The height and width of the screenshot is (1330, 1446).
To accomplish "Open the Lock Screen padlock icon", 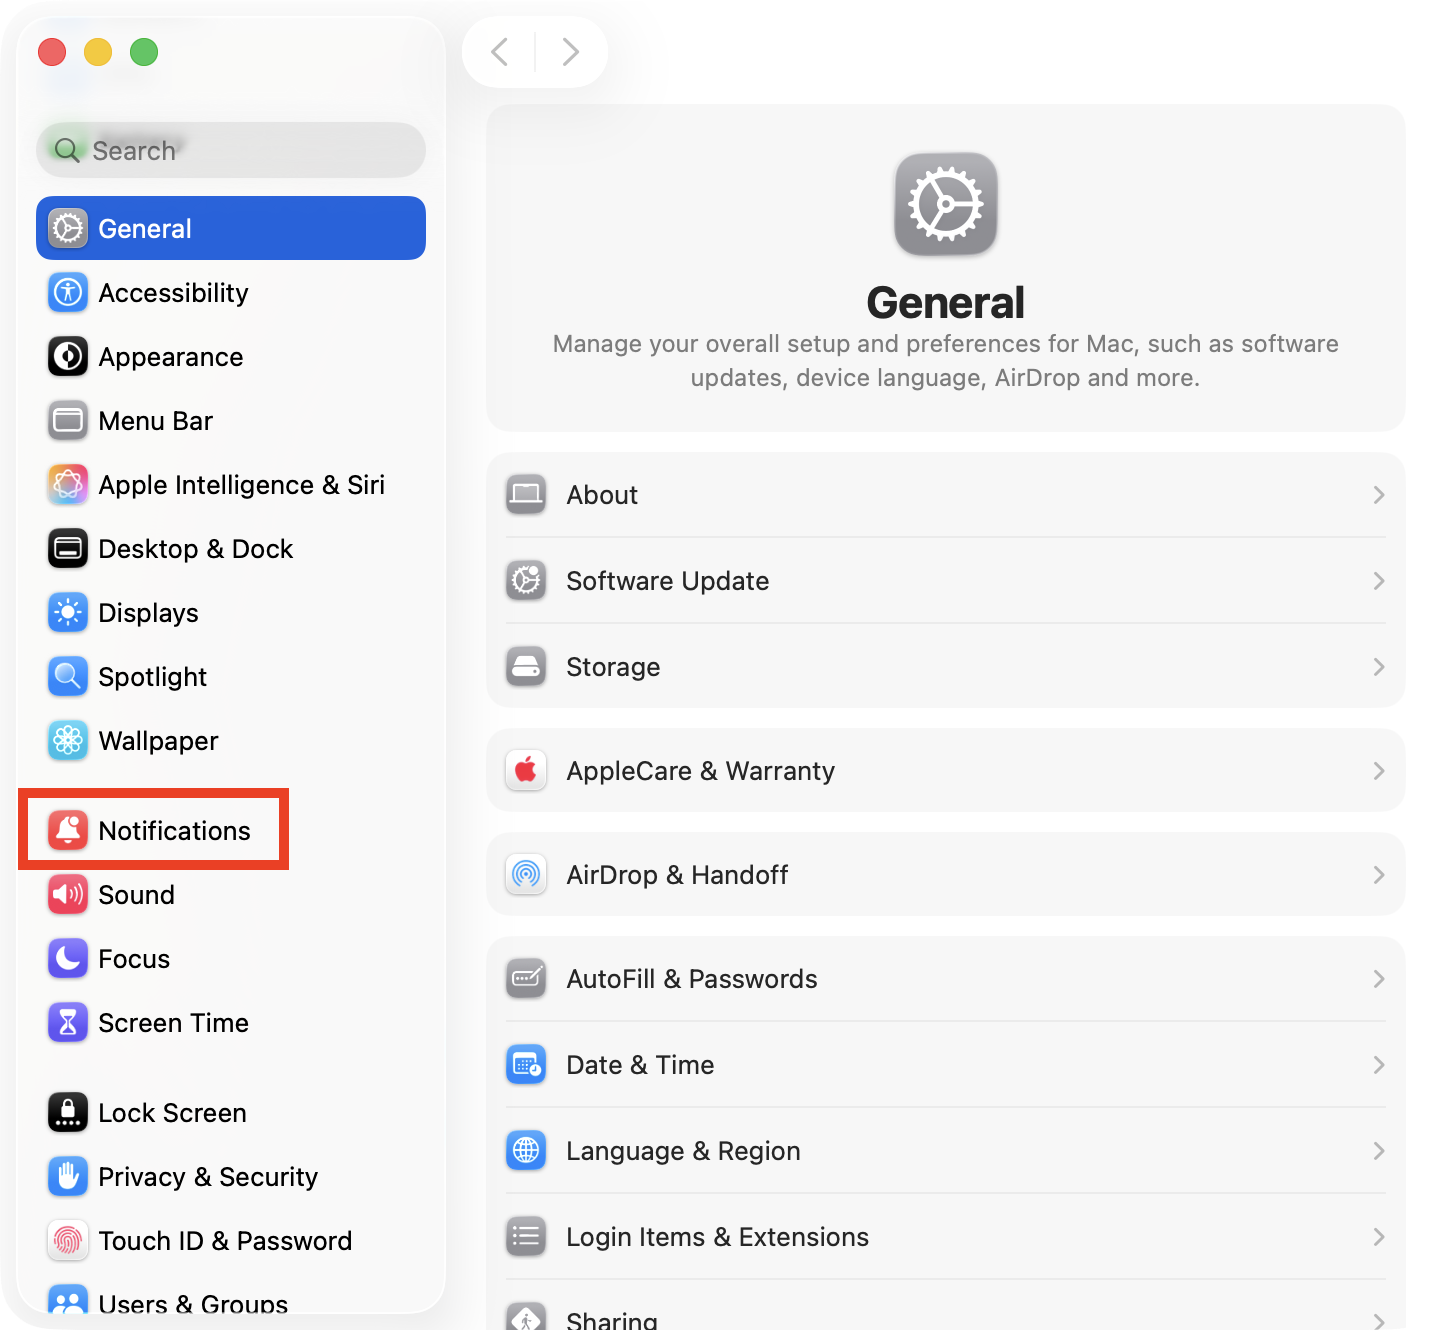I will 67,1112.
